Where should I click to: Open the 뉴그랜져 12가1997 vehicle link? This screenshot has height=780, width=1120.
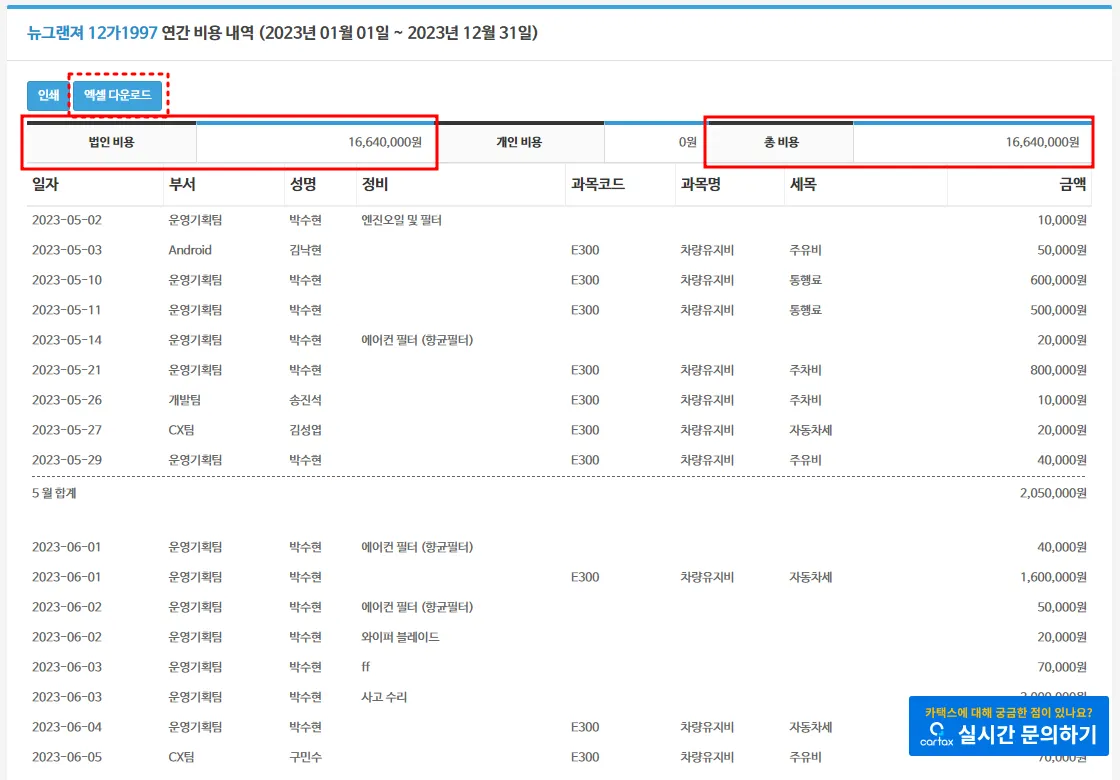click(92, 33)
